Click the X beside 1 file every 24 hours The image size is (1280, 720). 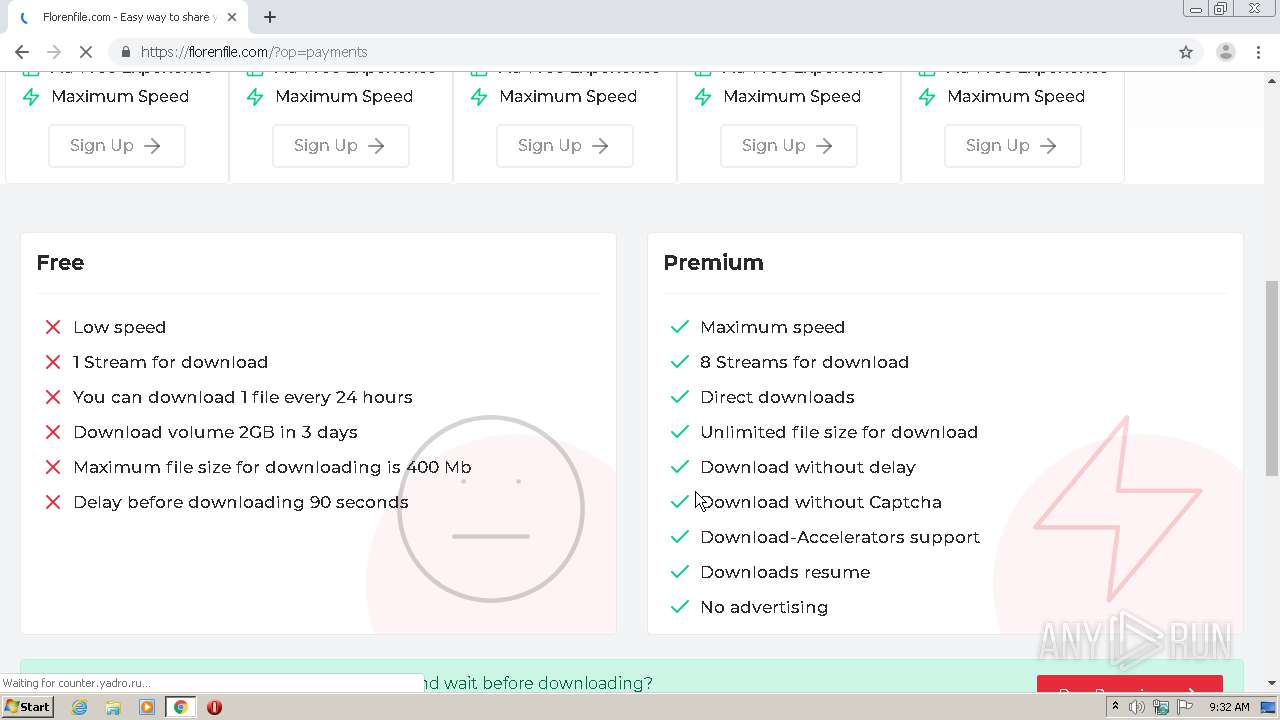[x=53, y=397]
